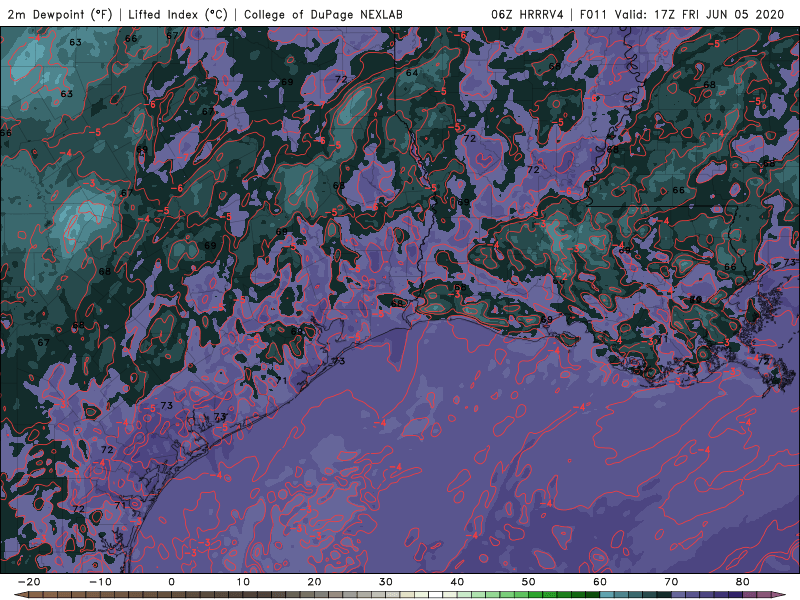Click the left arrow end of the colorbar
The width and height of the screenshot is (800, 600).
coord(21,595)
